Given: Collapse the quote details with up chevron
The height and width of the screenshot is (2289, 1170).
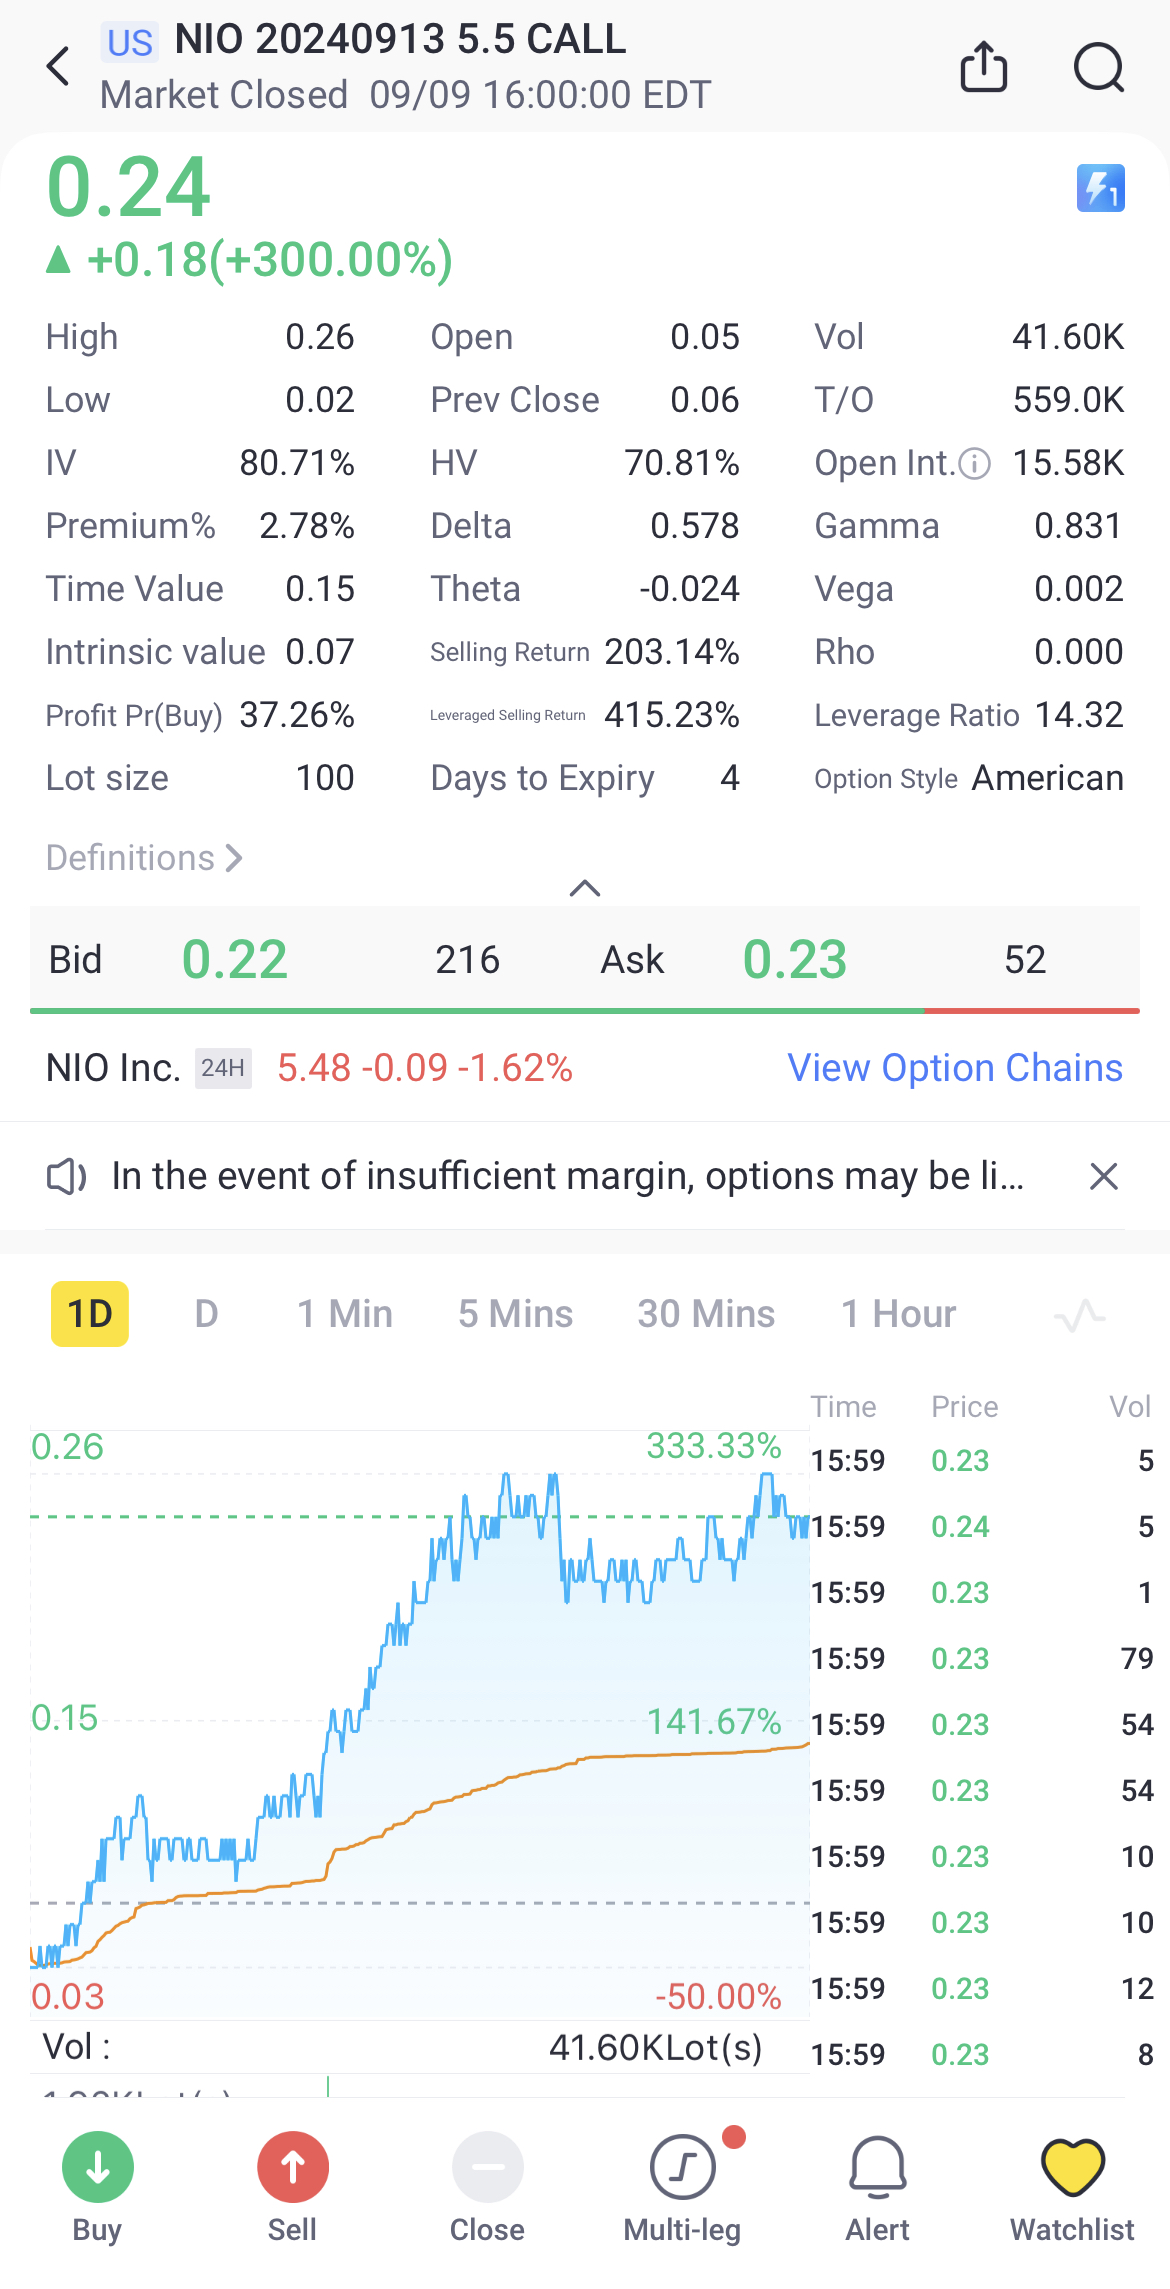Looking at the screenshot, I should click(585, 888).
